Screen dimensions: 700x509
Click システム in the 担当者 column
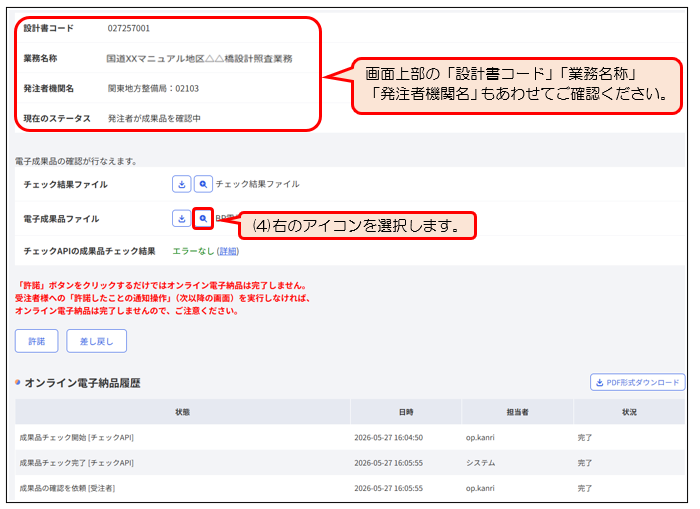click(480, 463)
